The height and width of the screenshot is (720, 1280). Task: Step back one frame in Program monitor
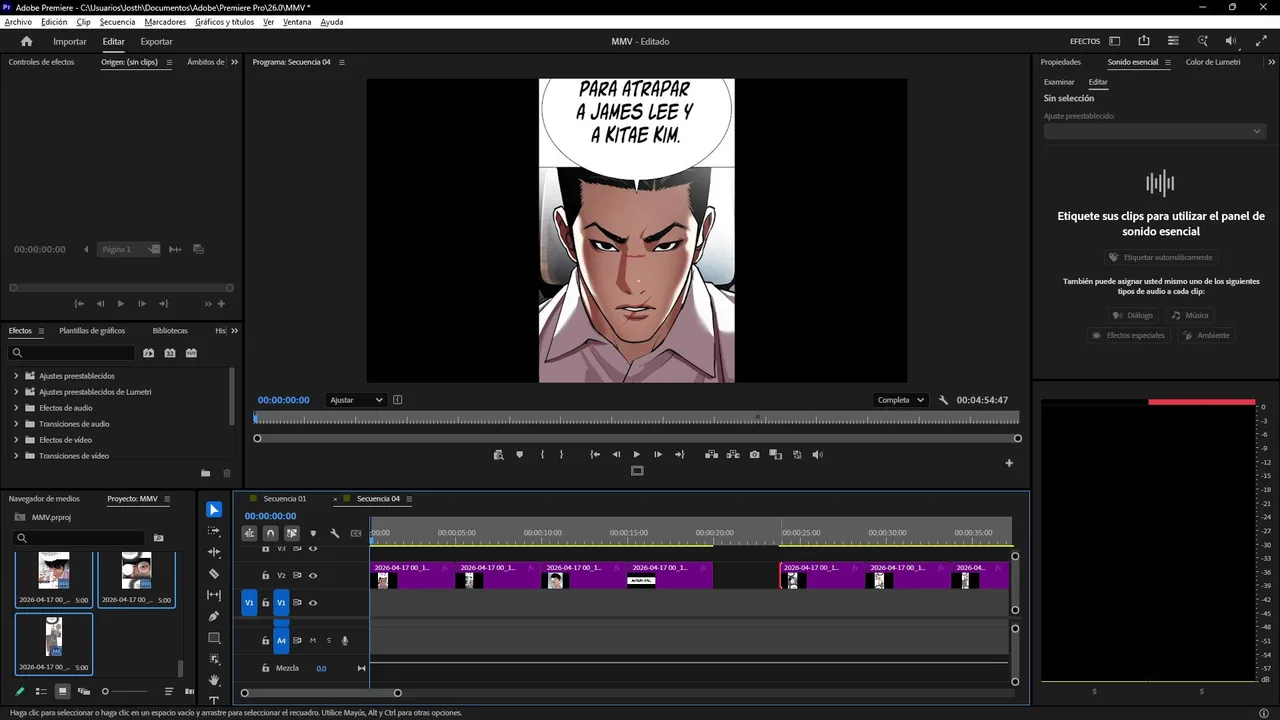(616, 455)
